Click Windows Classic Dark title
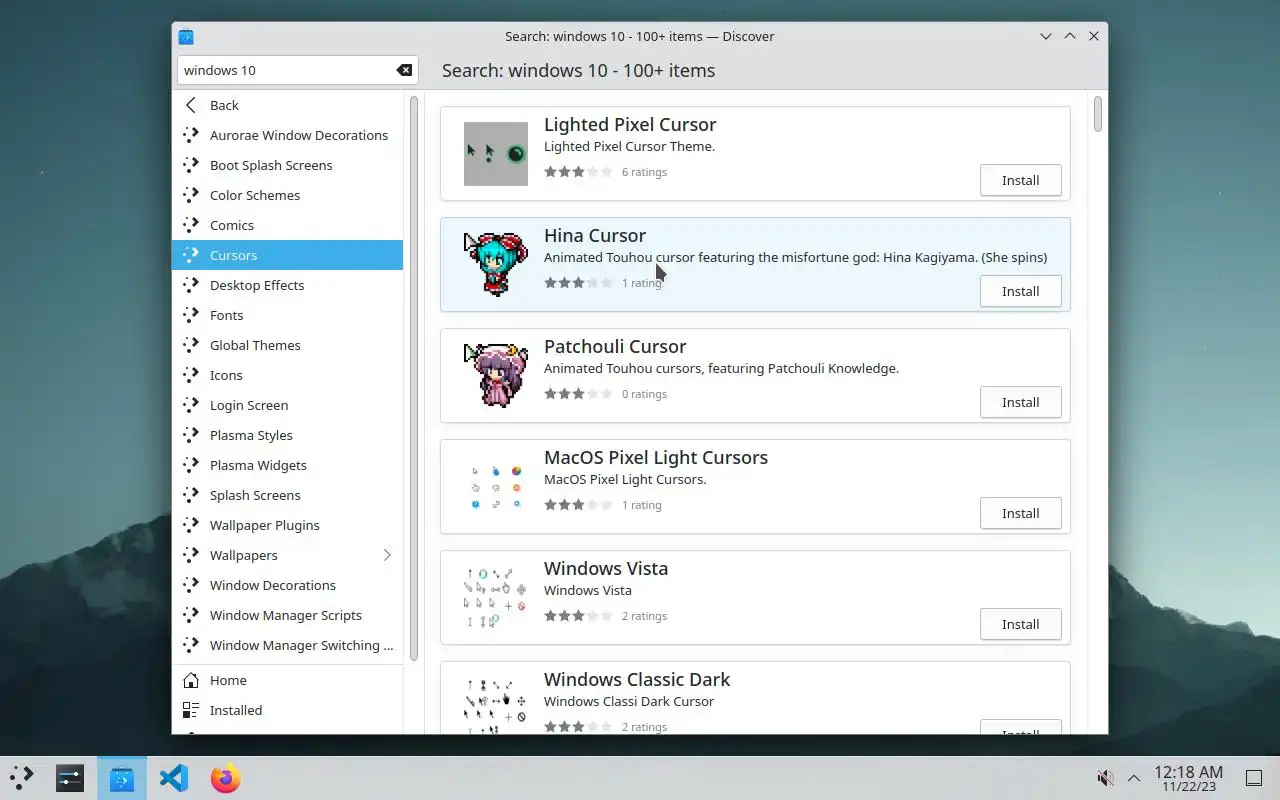 click(x=637, y=679)
